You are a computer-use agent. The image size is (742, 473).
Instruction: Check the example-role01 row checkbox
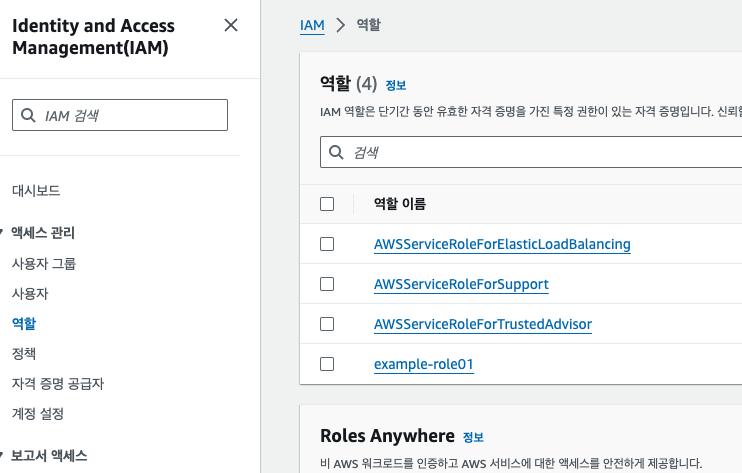coord(327,364)
